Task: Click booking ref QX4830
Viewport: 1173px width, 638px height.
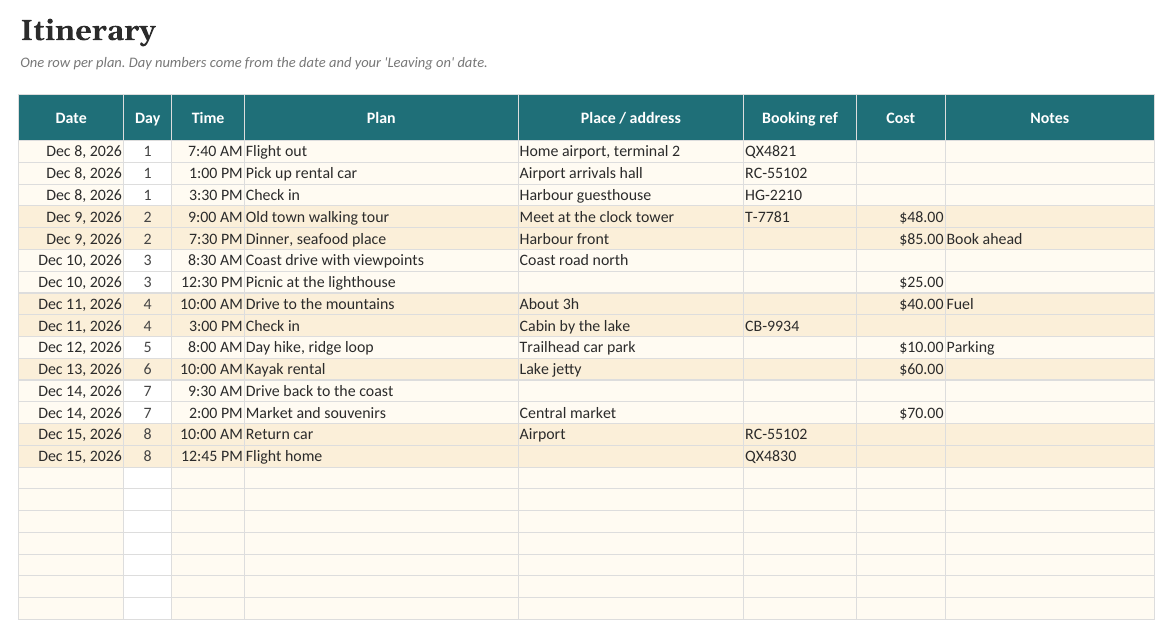Action: click(800, 456)
